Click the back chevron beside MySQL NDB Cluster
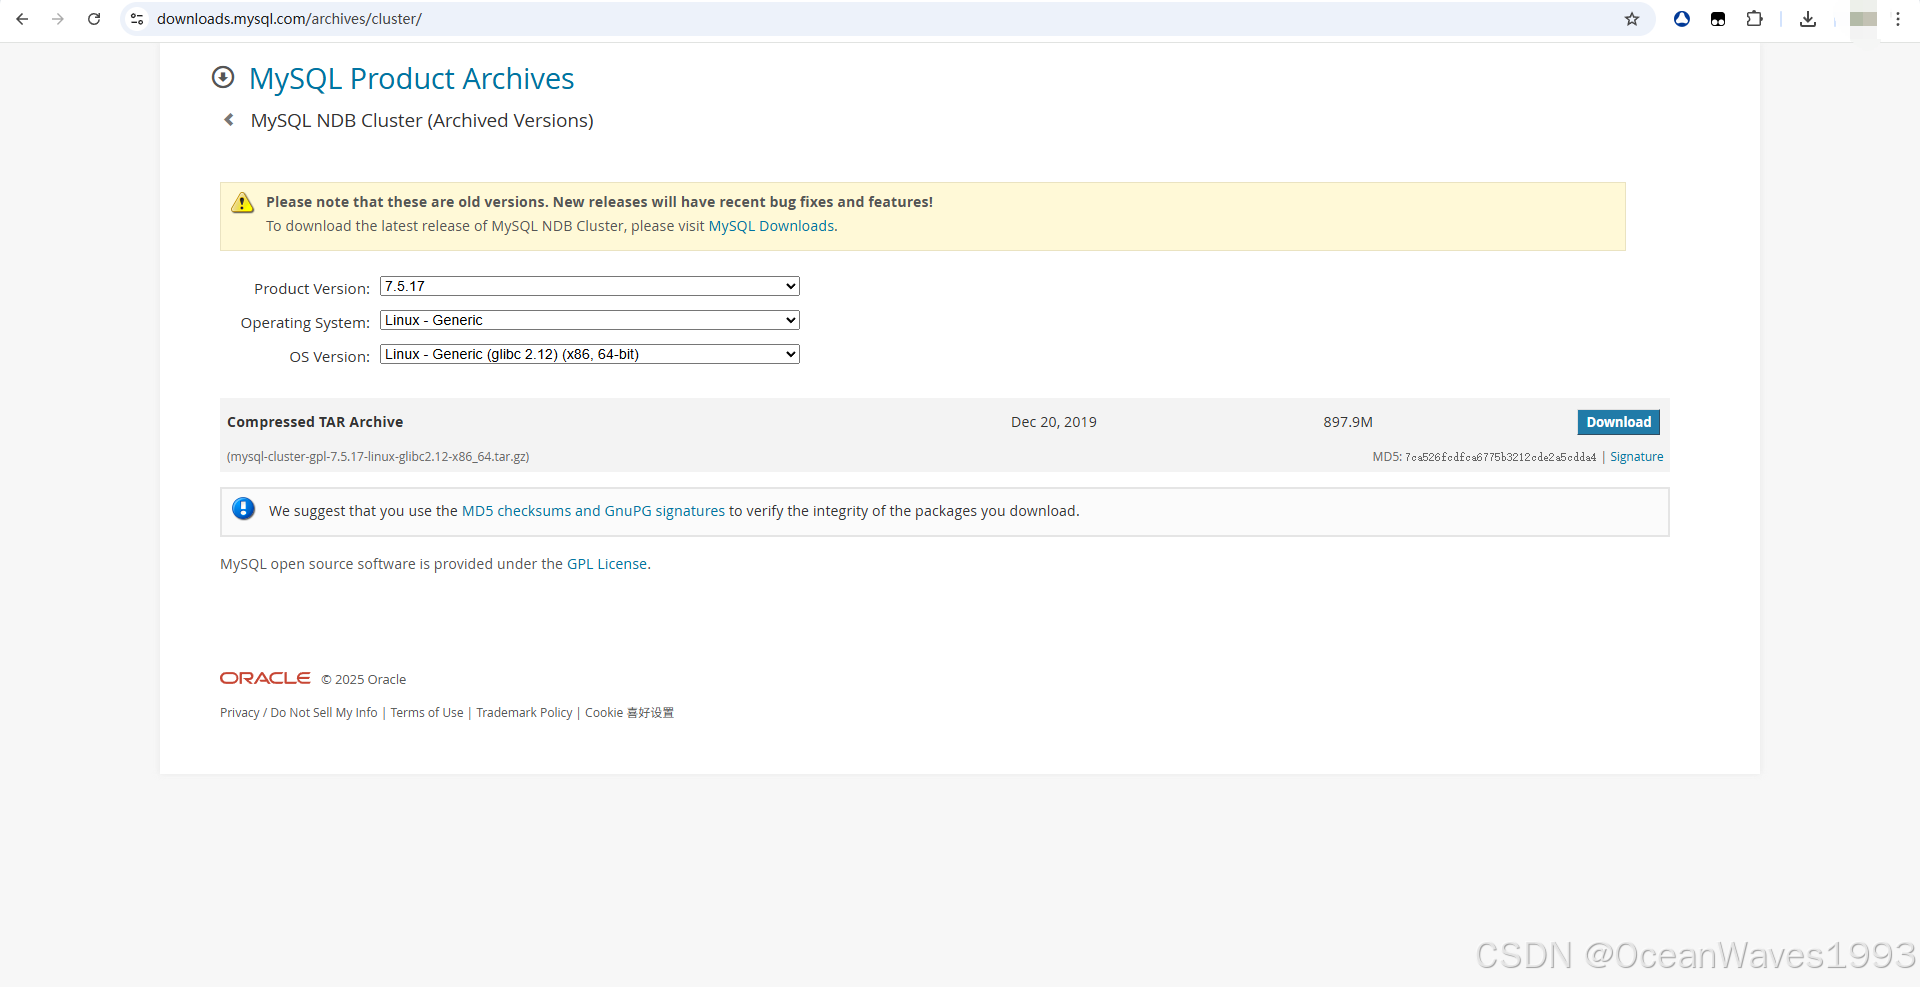The height and width of the screenshot is (987, 1920). (229, 120)
